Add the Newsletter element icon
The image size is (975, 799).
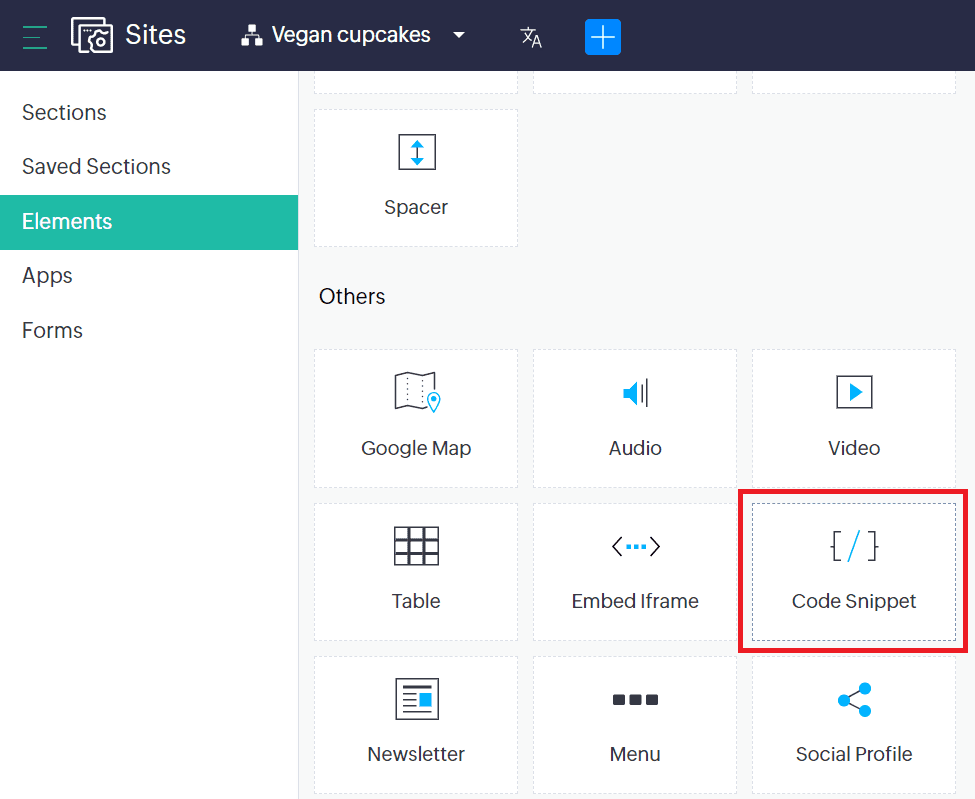(417, 699)
